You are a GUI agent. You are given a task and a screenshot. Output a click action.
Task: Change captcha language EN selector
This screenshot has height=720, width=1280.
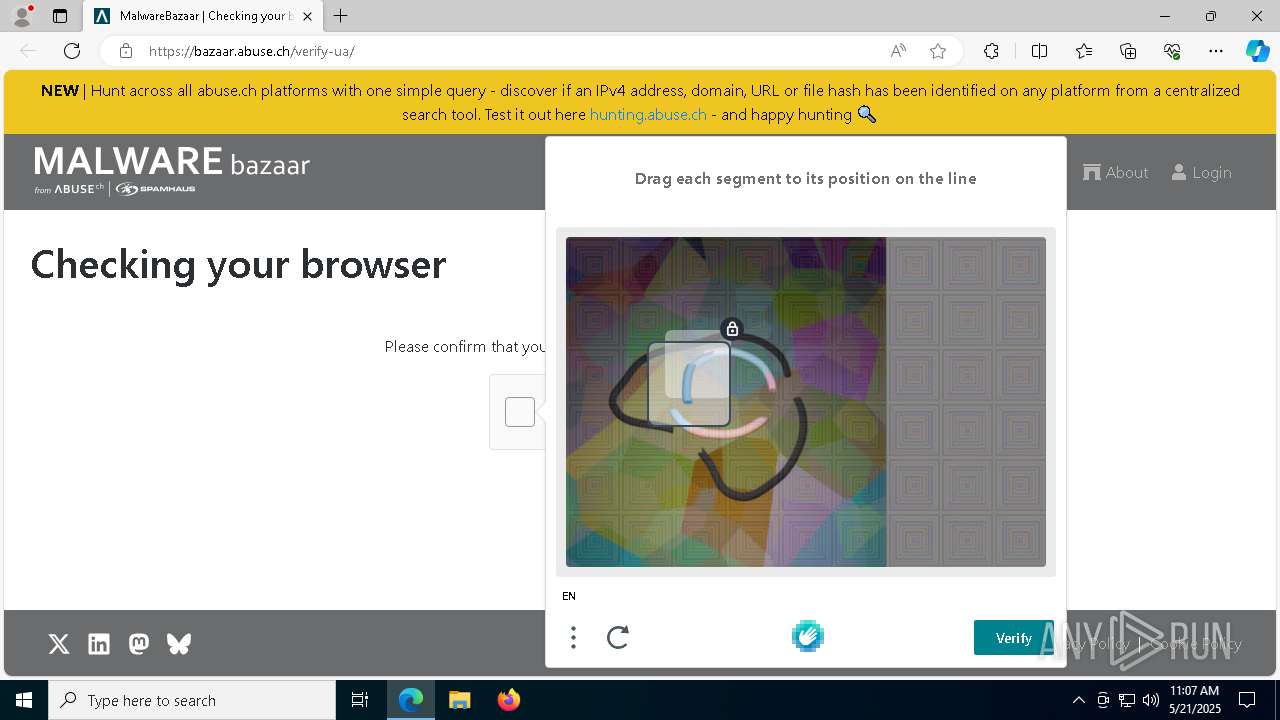pos(569,596)
